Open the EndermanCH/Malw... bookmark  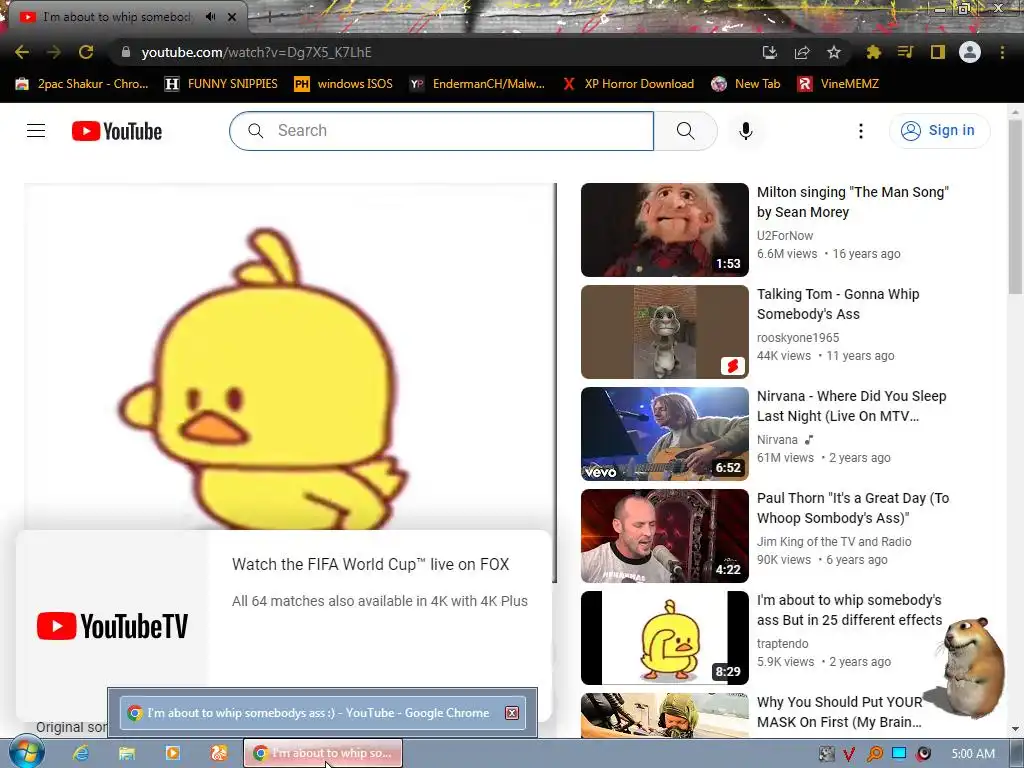pos(477,84)
